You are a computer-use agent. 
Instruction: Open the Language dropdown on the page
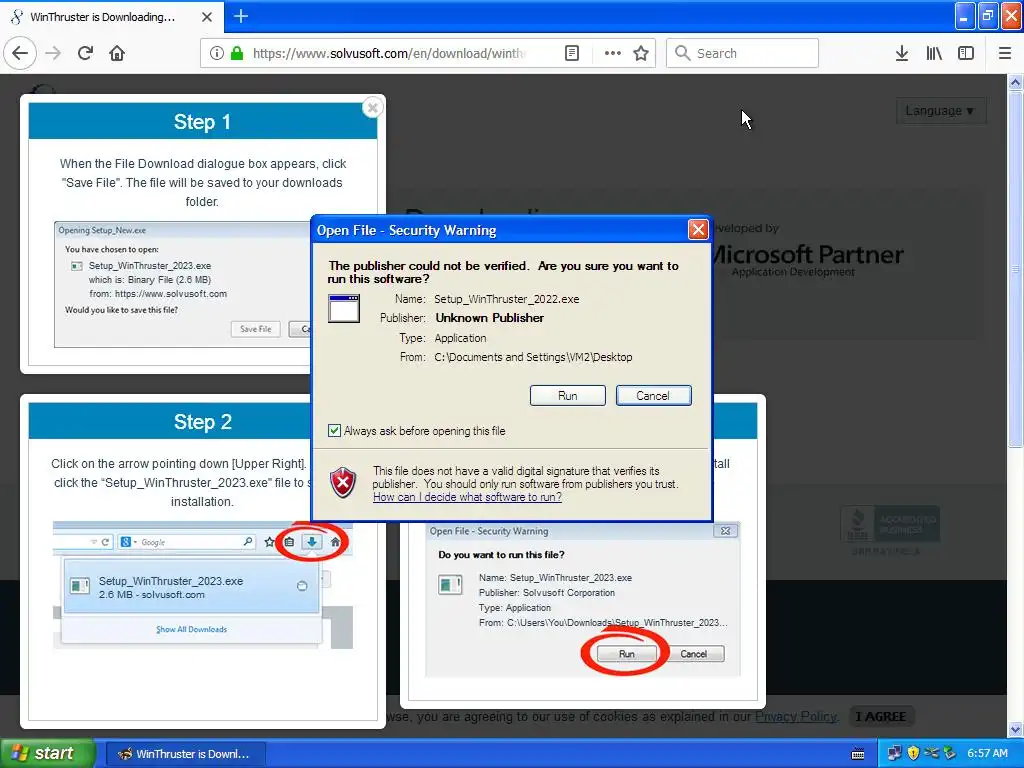pos(940,110)
